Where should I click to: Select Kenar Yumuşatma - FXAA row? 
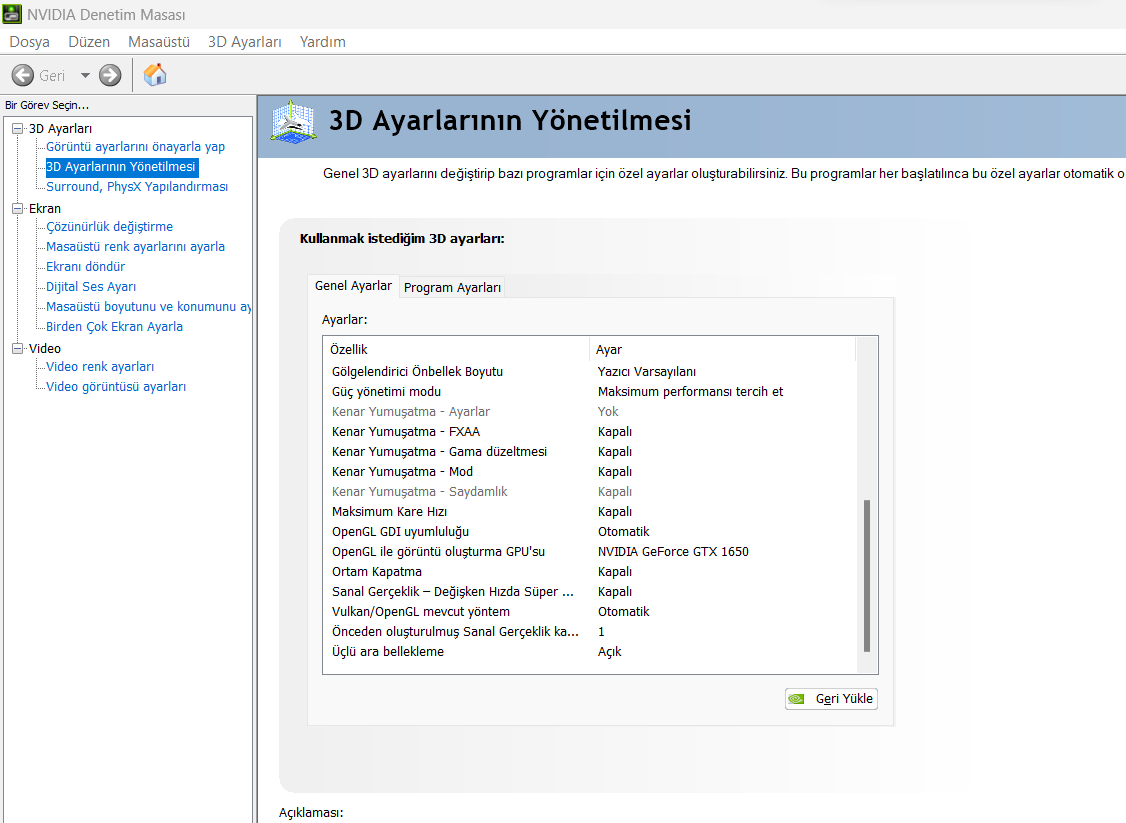click(x=590, y=432)
